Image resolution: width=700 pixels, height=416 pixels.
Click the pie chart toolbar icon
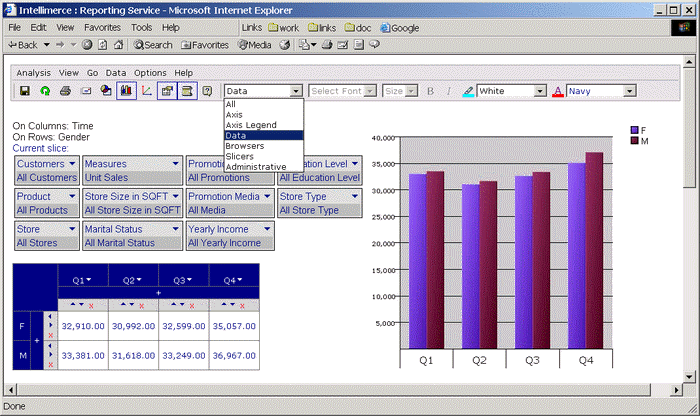click(x=106, y=91)
